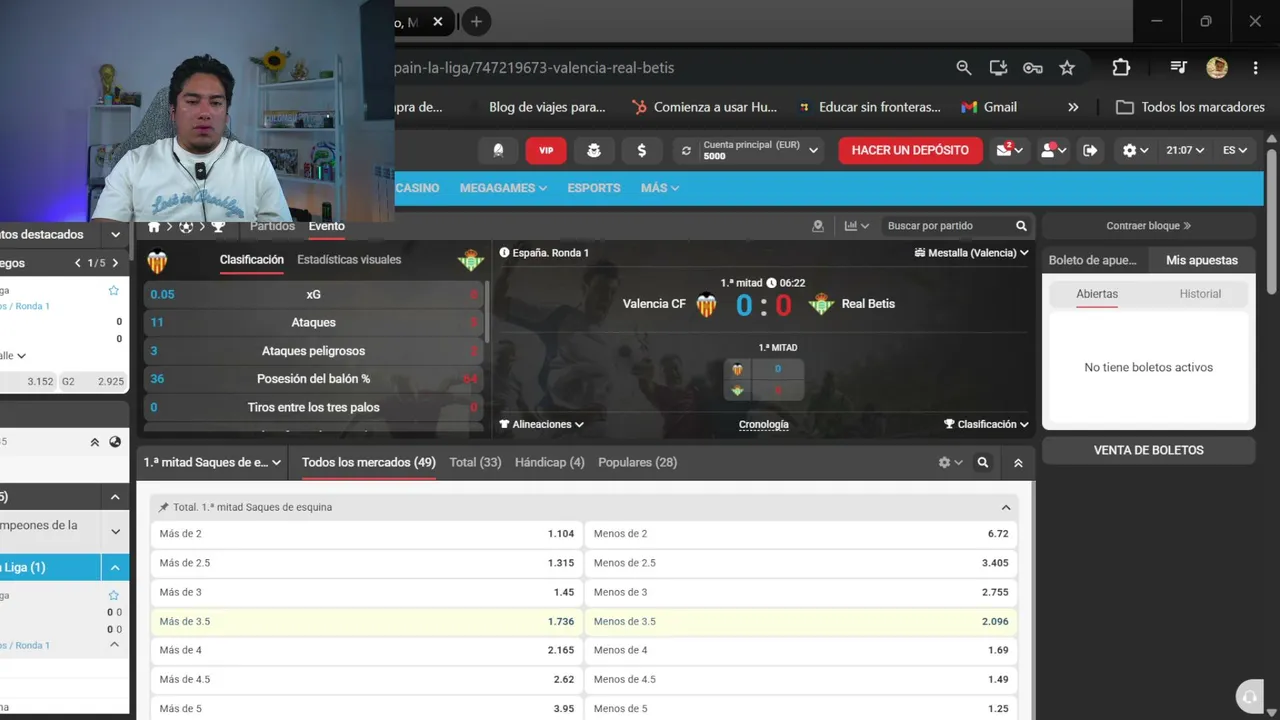Click the rocket icon in site header
Screen dimensions: 1280x720
(498, 150)
